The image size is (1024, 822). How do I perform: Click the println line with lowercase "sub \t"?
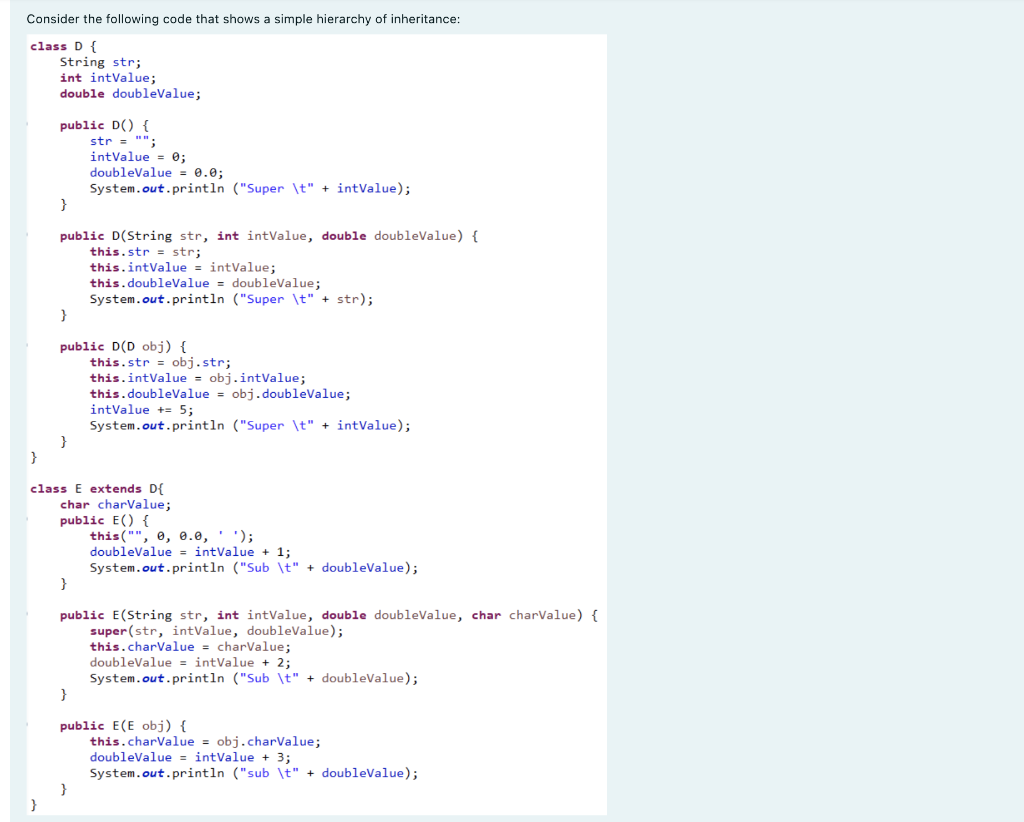[x=254, y=773]
